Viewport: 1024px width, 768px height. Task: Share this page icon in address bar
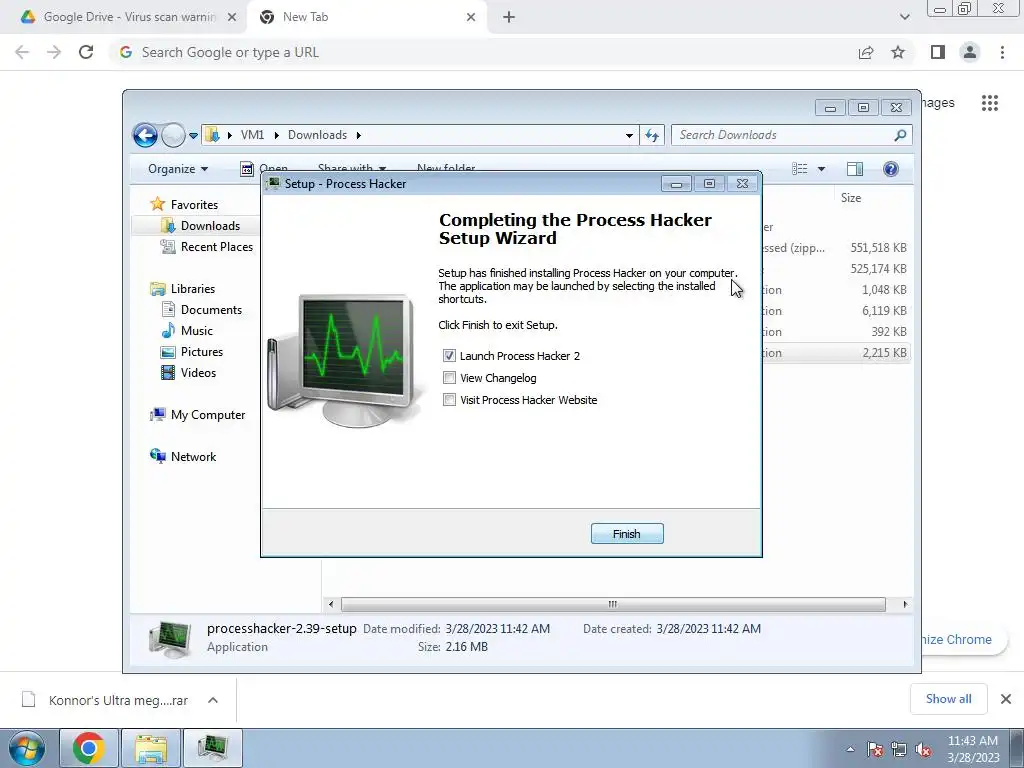(x=866, y=52)
